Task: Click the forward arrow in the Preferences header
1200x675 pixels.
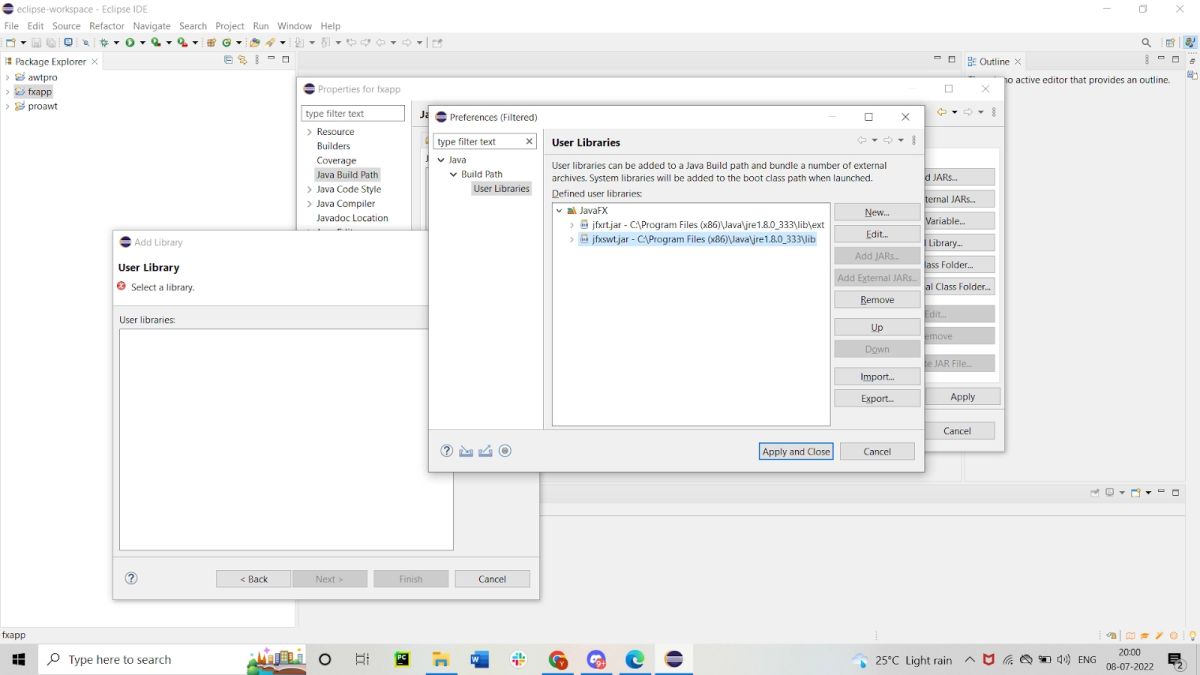Action: (888, 141)
